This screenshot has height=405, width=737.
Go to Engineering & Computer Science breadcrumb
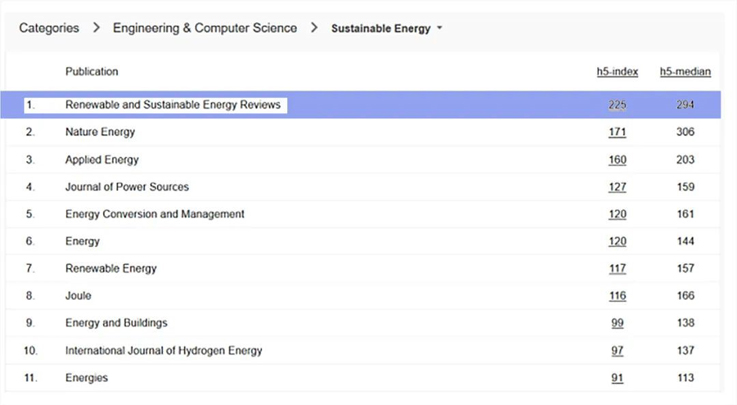204,28
